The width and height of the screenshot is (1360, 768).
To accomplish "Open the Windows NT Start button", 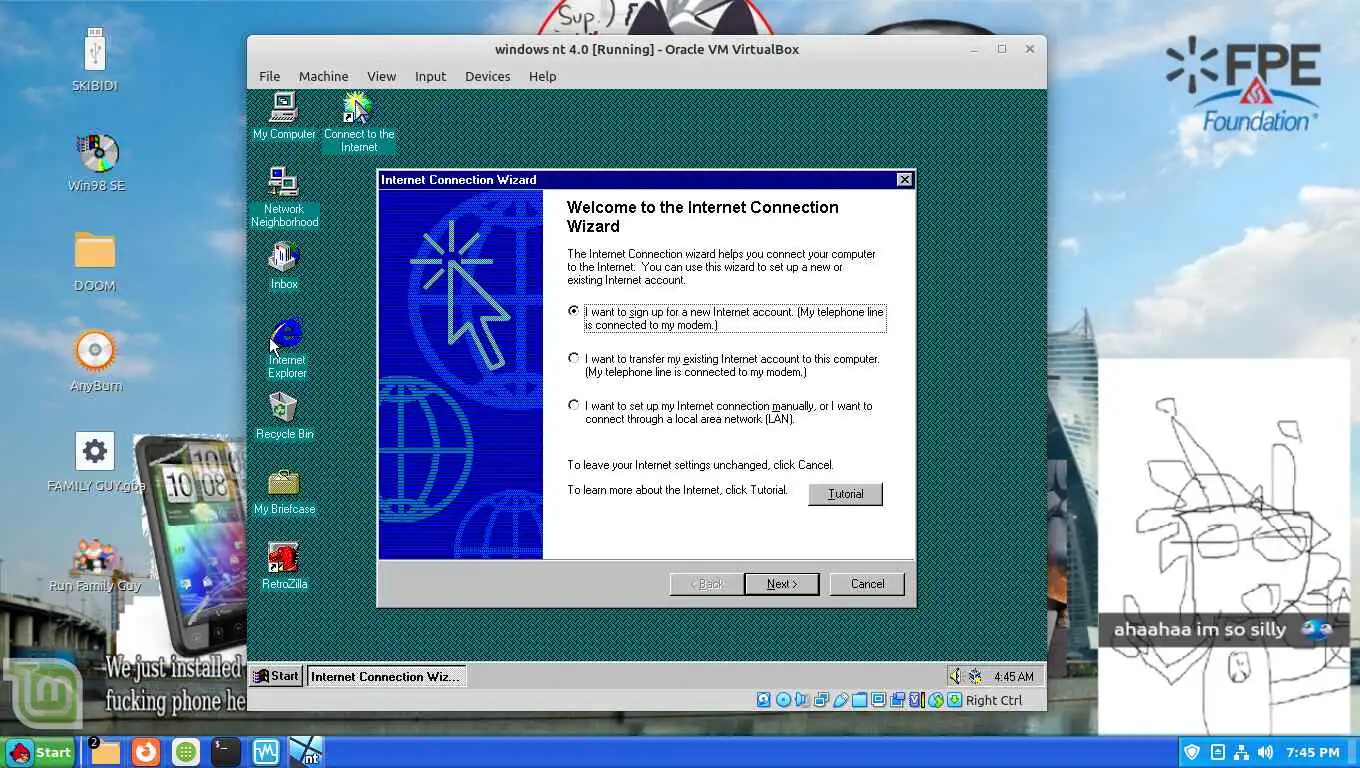I will pos(276,676).
